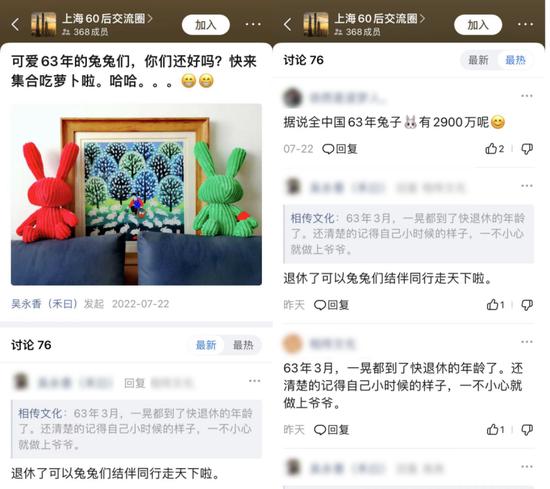Like the 一不小心就做上爷爷 comment
550x489 pixels.
495,430
